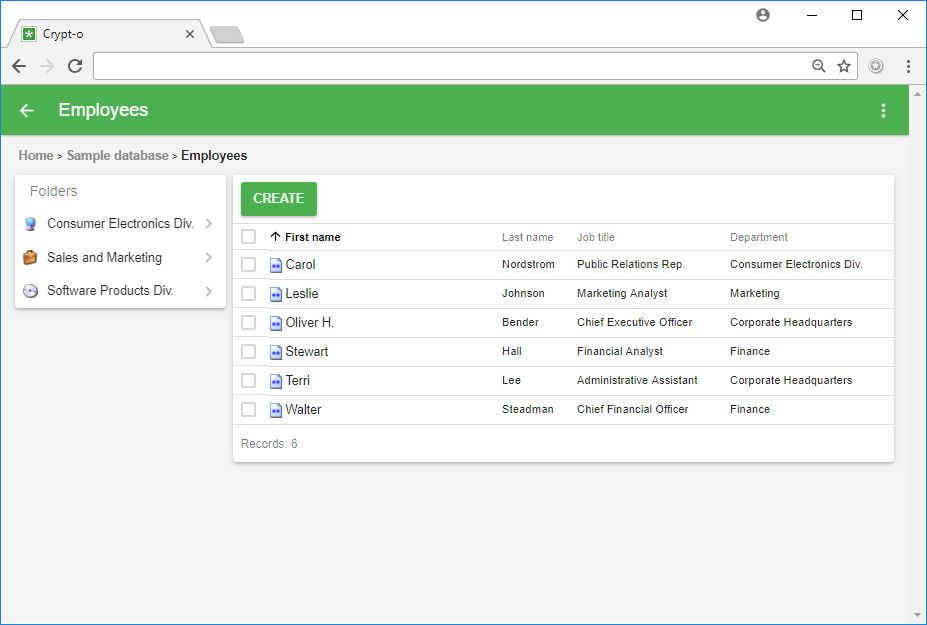Open Oliver H.'s employee record
927x625 pixels.
[310, 322]
